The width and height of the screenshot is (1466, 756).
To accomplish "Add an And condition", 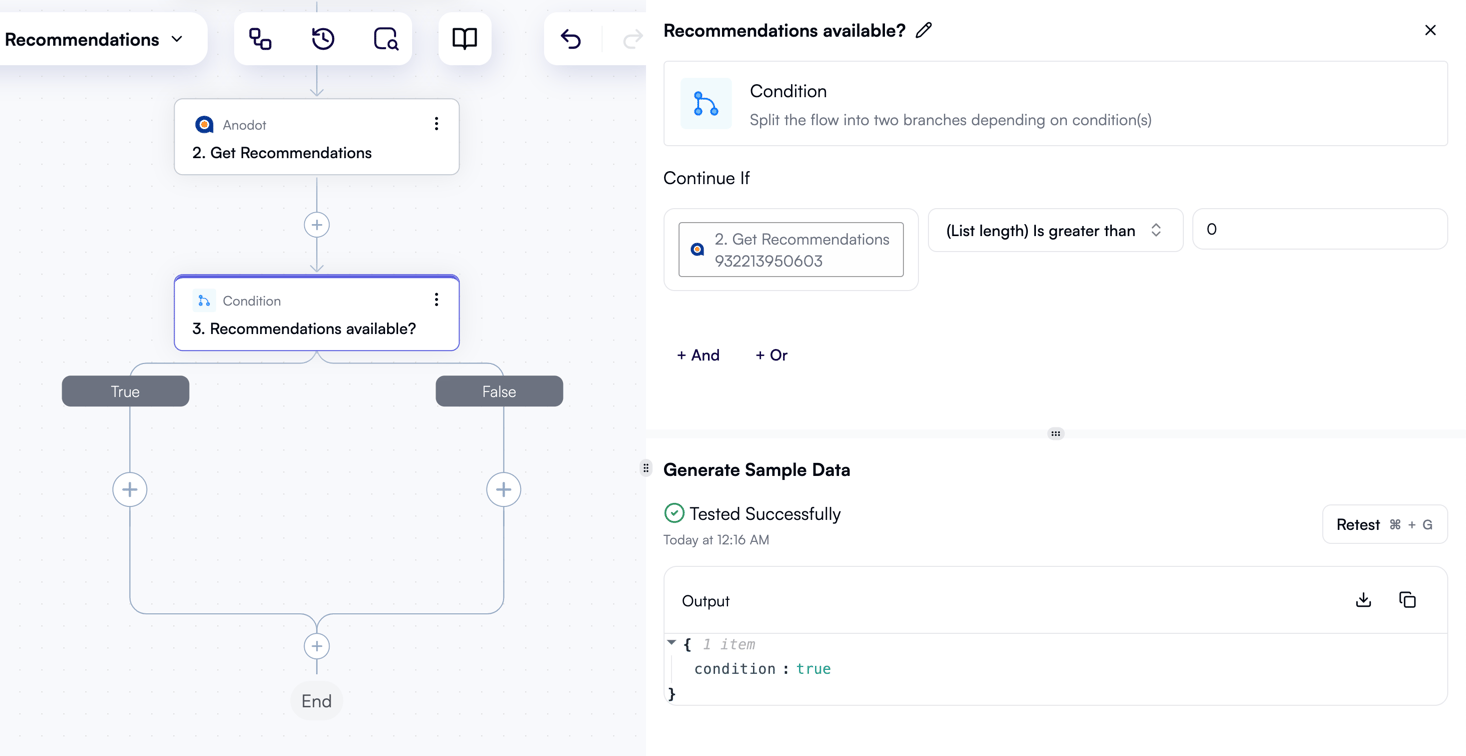I will [x=698, y=355].
